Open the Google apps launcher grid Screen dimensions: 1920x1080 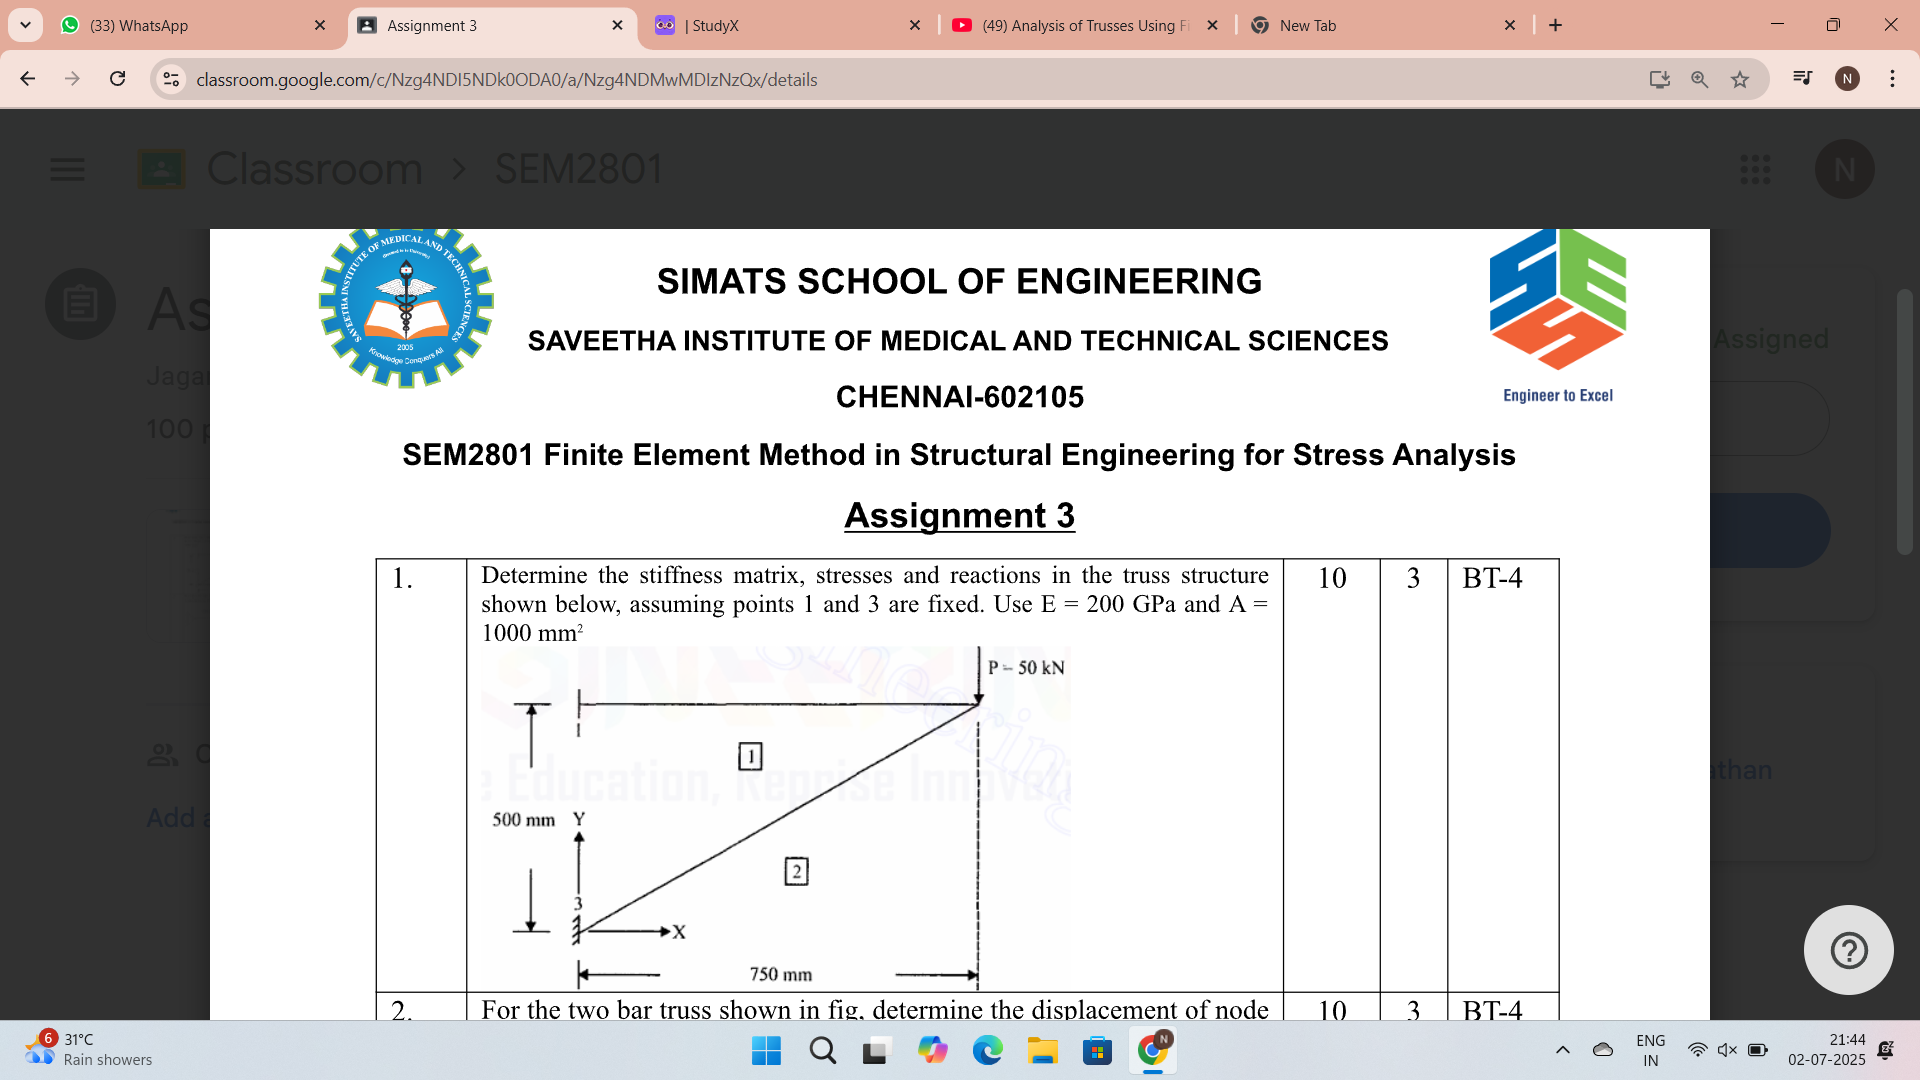1756,169
